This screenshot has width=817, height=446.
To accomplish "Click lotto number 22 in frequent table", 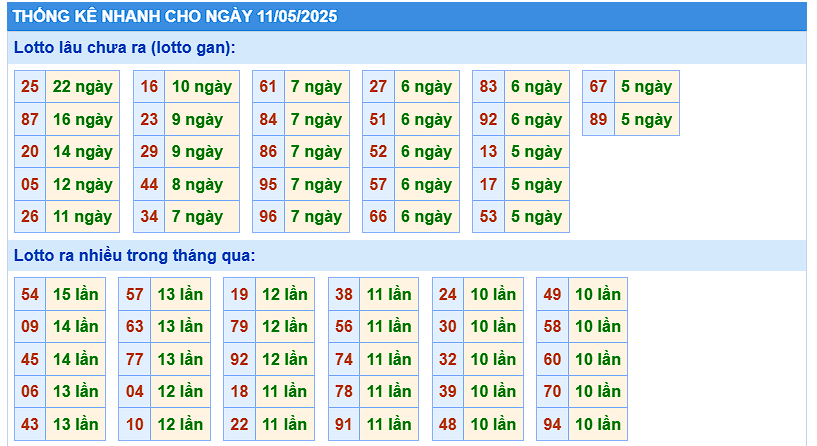I will [239, 424].
